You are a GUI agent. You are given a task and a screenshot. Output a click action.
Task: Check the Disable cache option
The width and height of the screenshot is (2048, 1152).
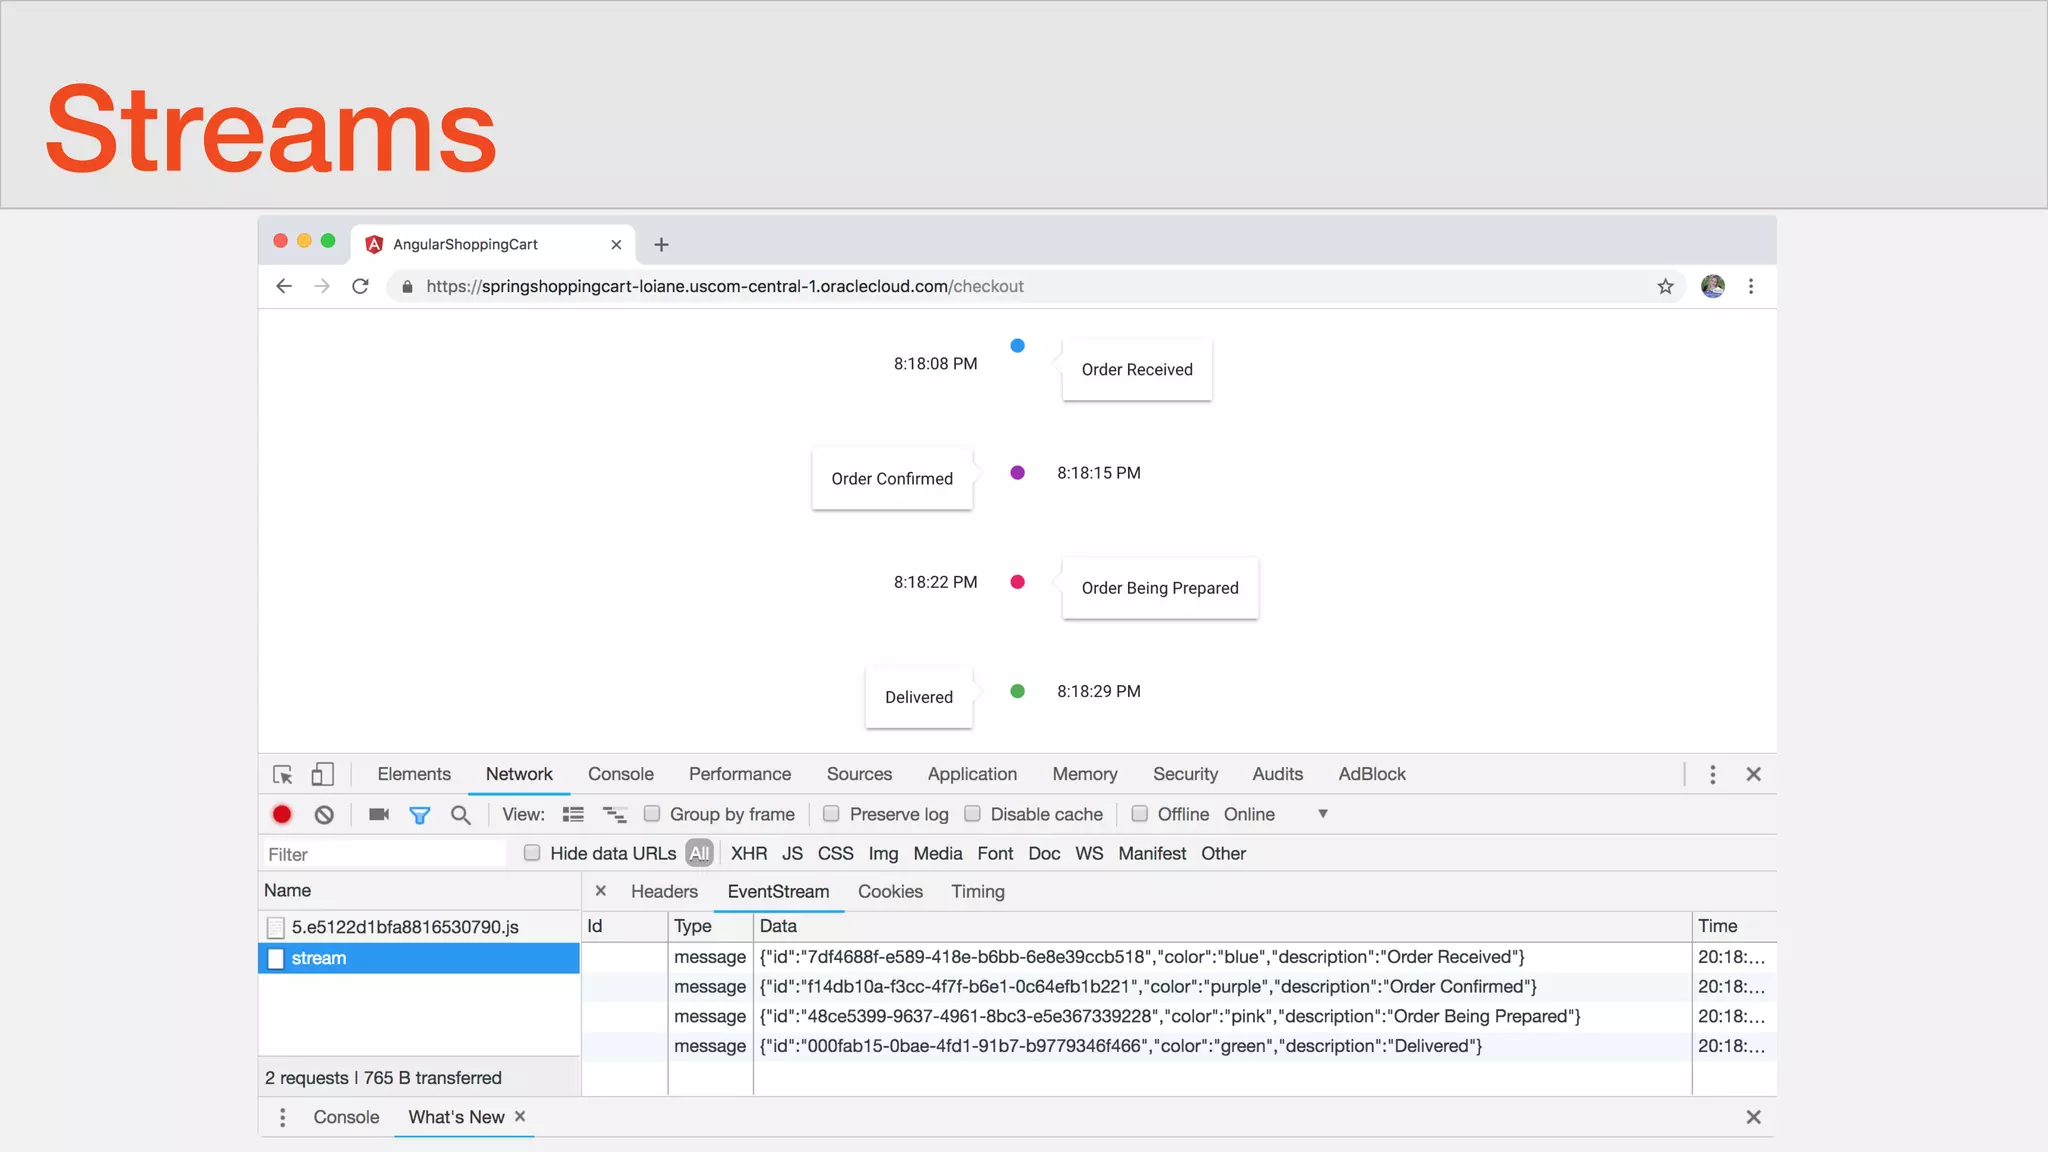tap(972, 813)
